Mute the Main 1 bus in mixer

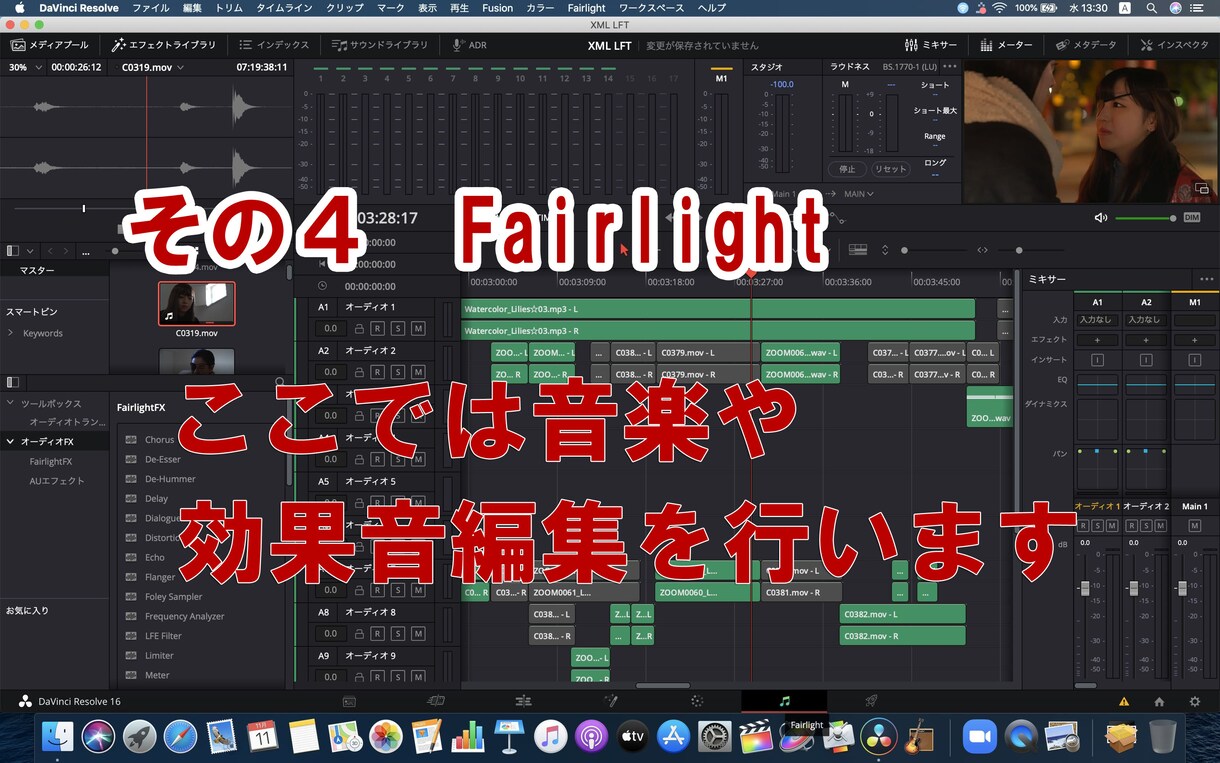click(x=1195, y=525)
